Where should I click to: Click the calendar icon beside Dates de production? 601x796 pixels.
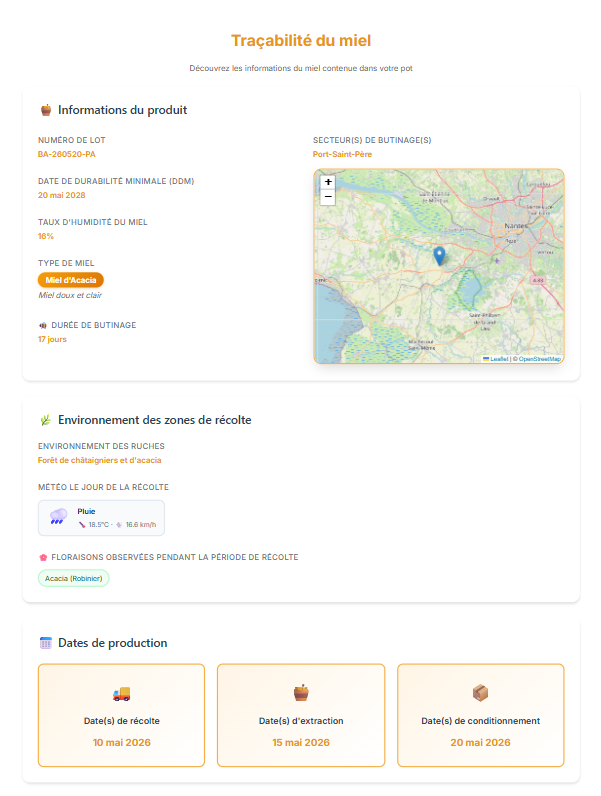tap(46, 643)
